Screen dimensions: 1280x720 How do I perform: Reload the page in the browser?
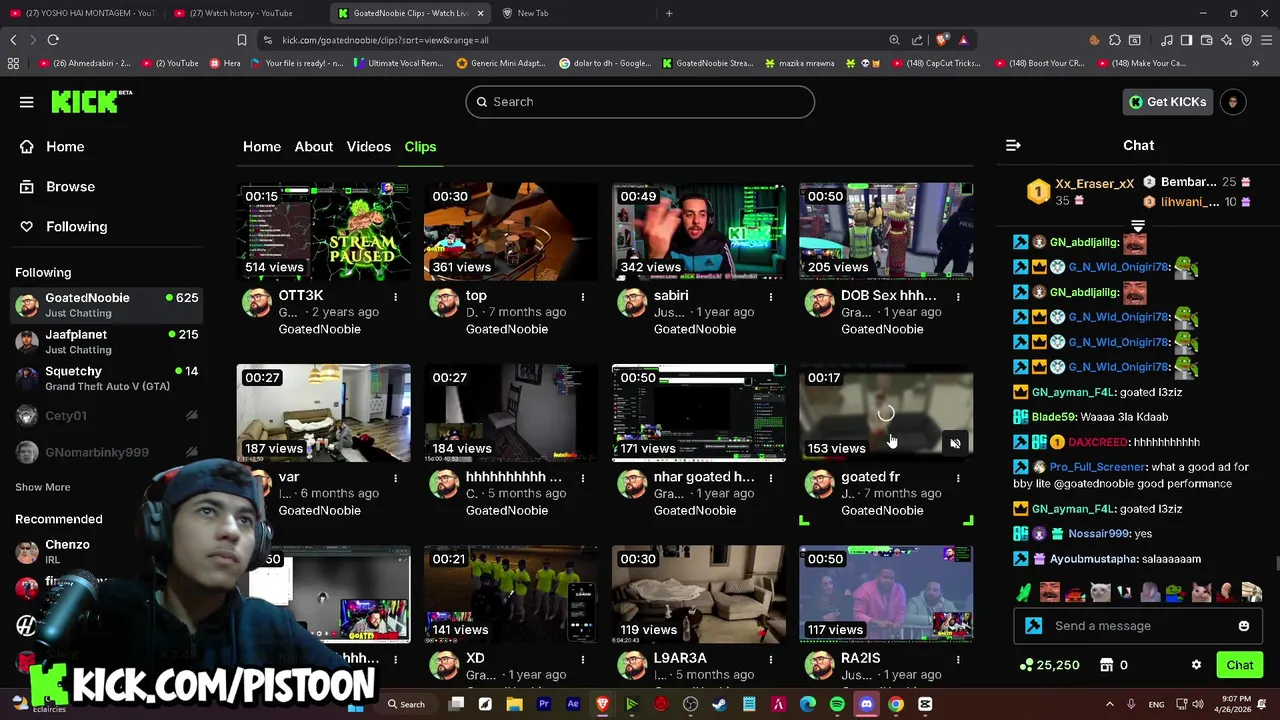(53, 40)
